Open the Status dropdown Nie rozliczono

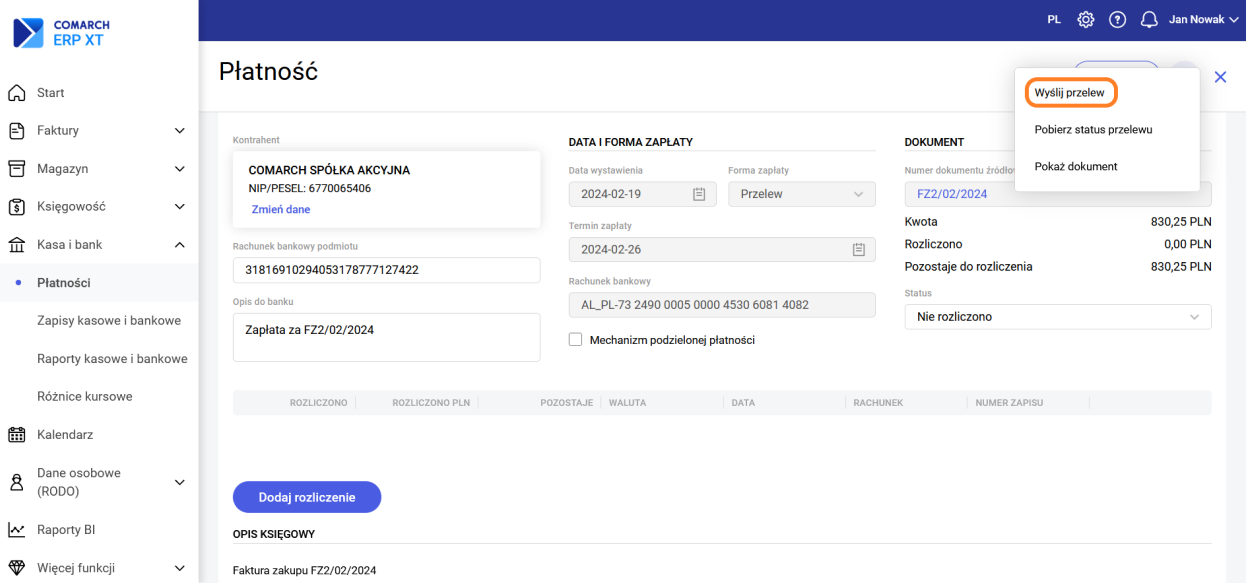pos(1057,317)
